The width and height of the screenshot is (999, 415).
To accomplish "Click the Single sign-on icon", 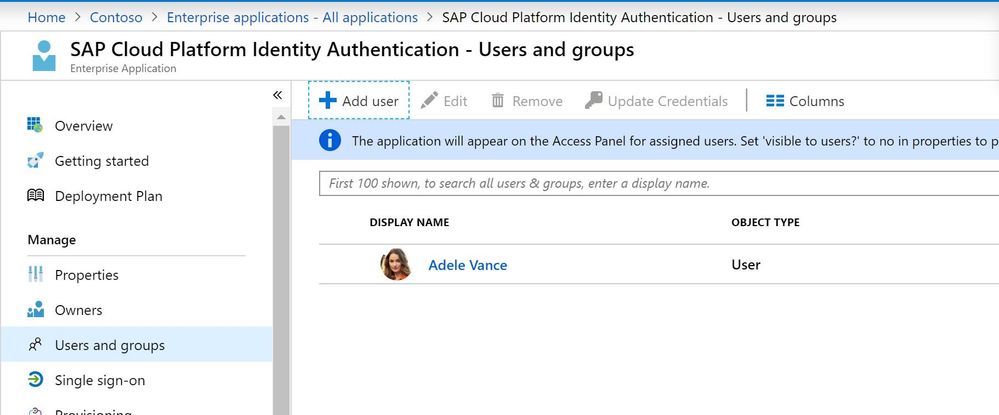I will [35, 380].
